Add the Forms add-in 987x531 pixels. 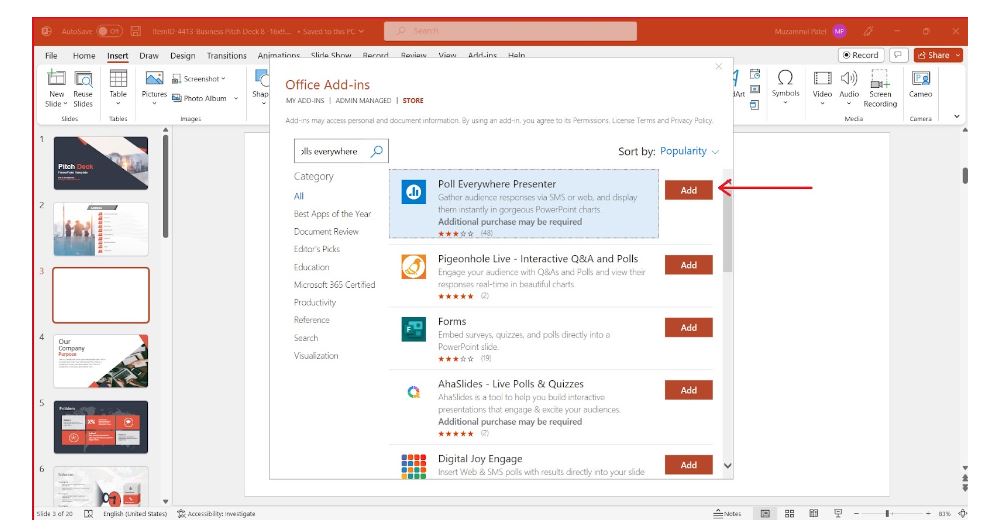pos(689,327)
